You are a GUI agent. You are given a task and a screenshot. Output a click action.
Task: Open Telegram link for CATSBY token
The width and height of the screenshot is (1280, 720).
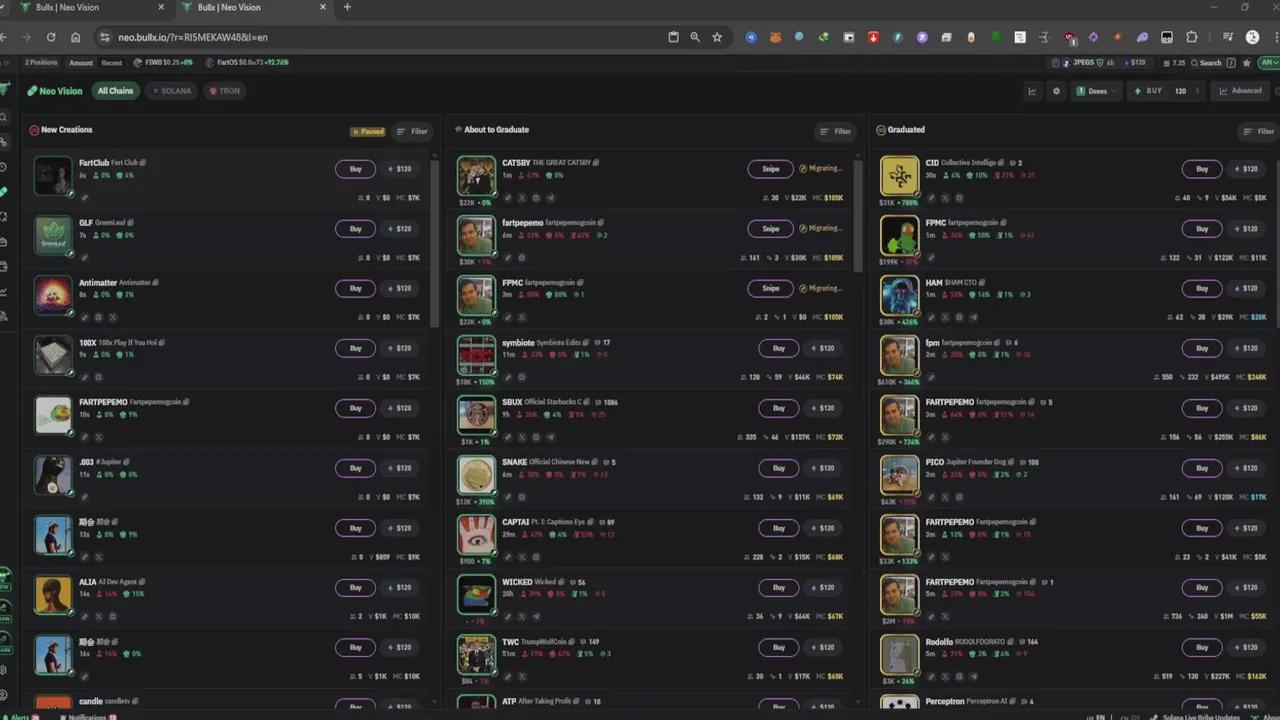(550, 198)
